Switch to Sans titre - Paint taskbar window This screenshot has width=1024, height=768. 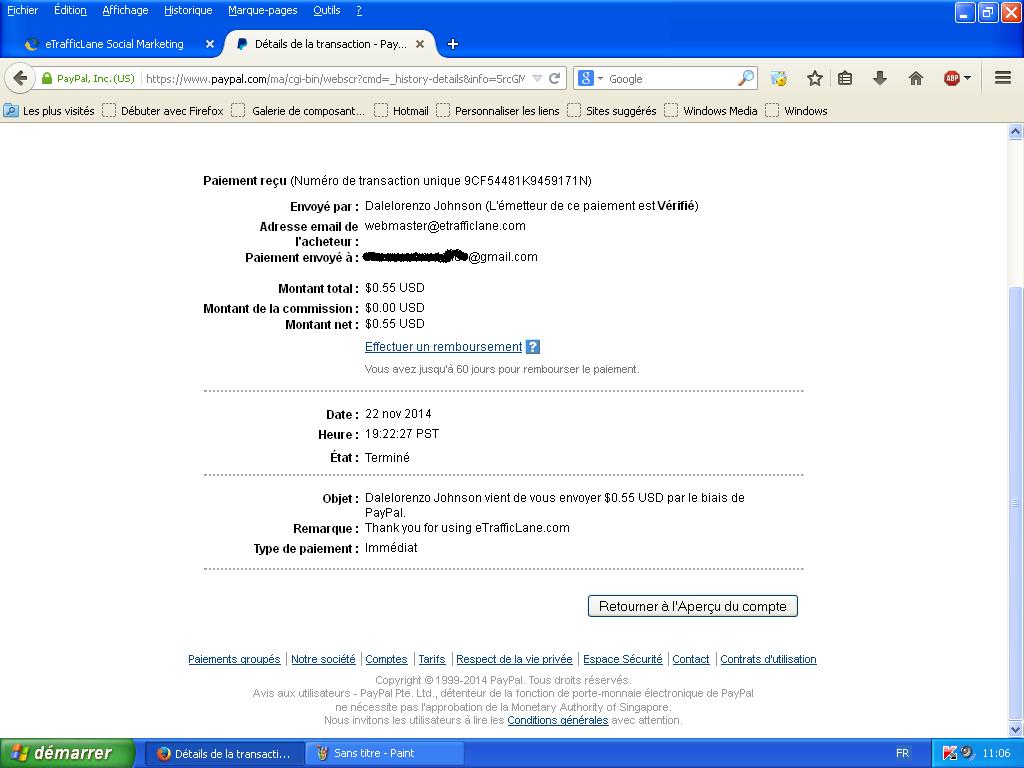pos(387,753)
